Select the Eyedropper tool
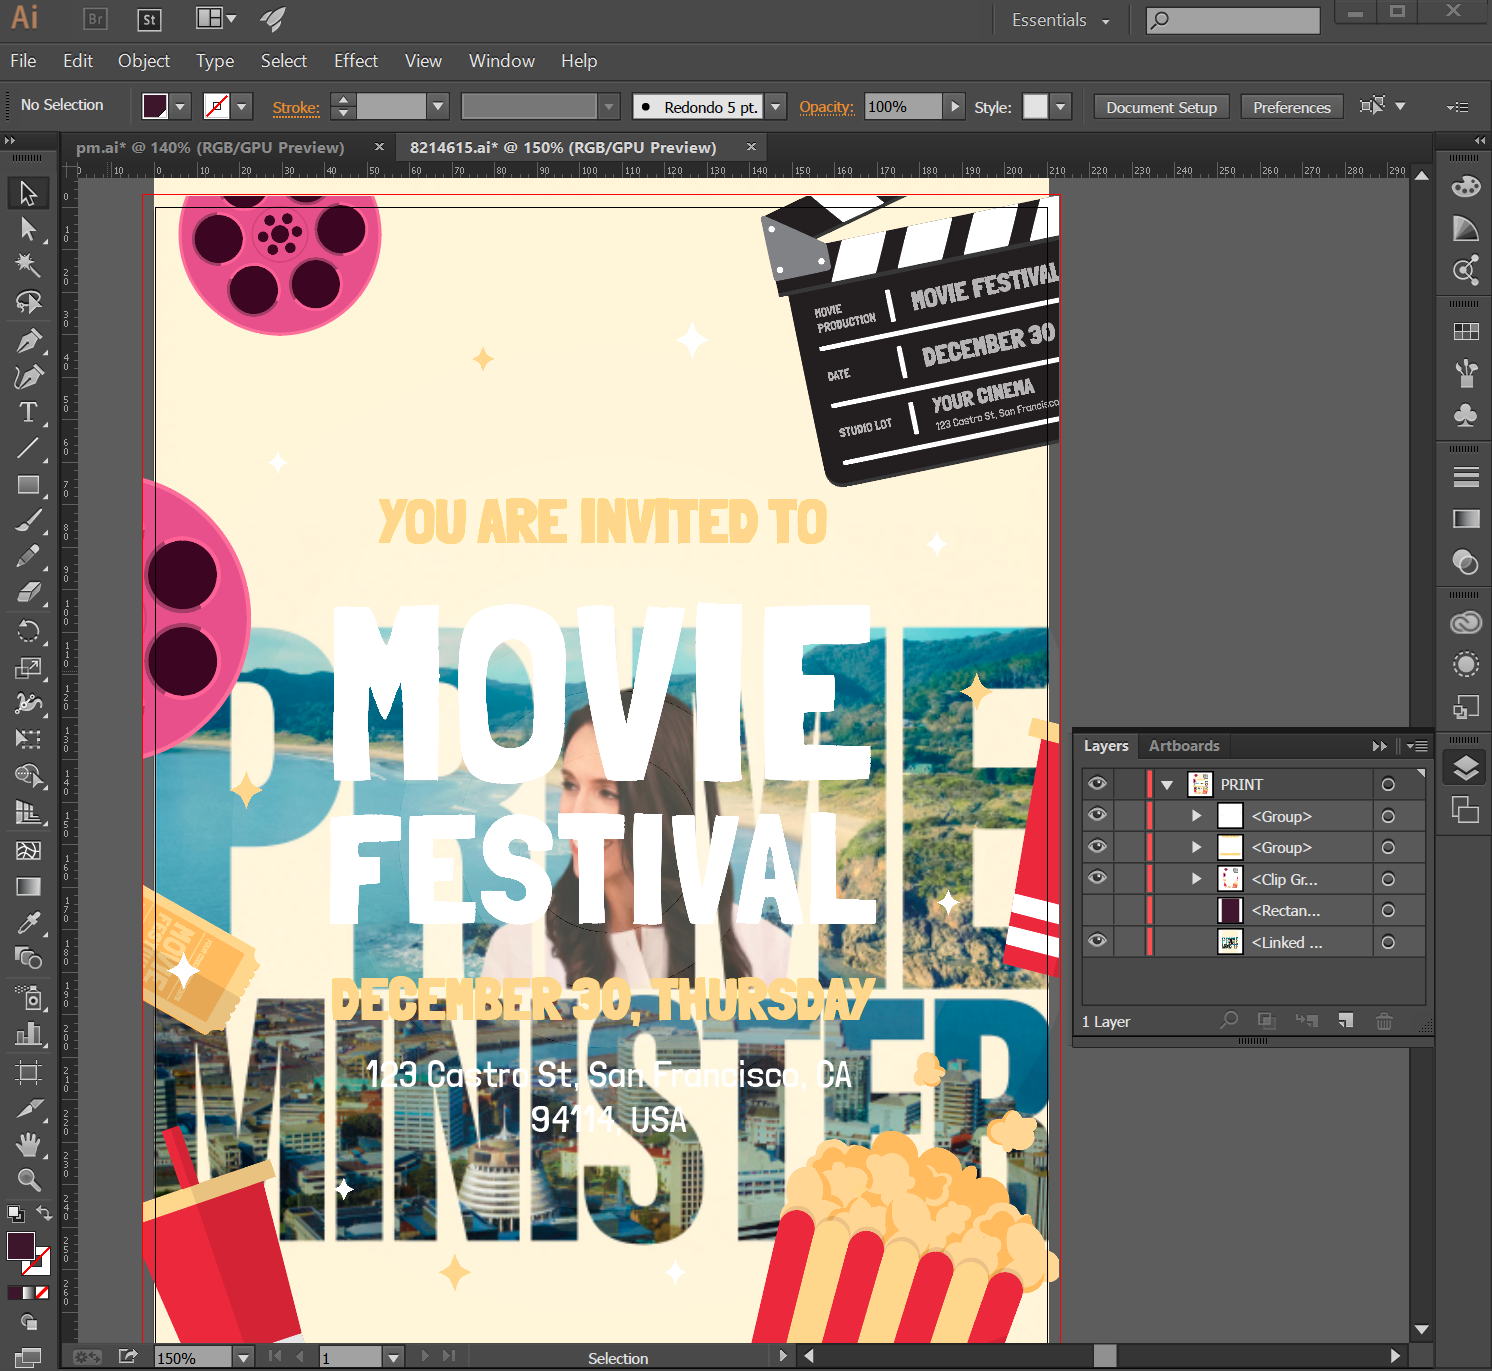Viewport: 1492px width, 1371px height. [x=28, y=922]
